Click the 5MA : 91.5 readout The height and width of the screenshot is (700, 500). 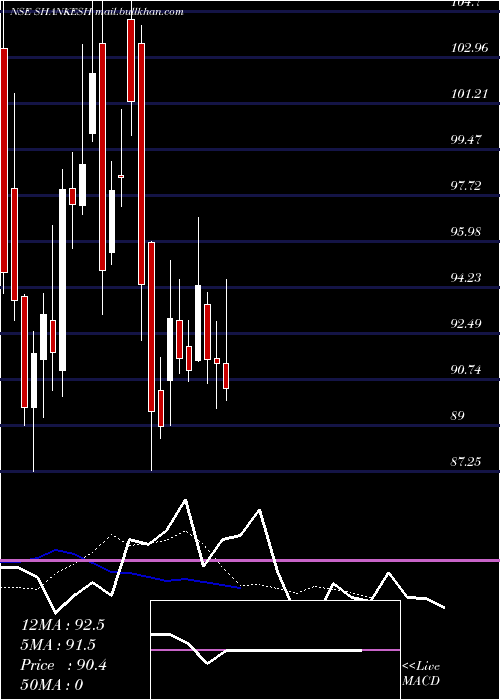(58, 645)
